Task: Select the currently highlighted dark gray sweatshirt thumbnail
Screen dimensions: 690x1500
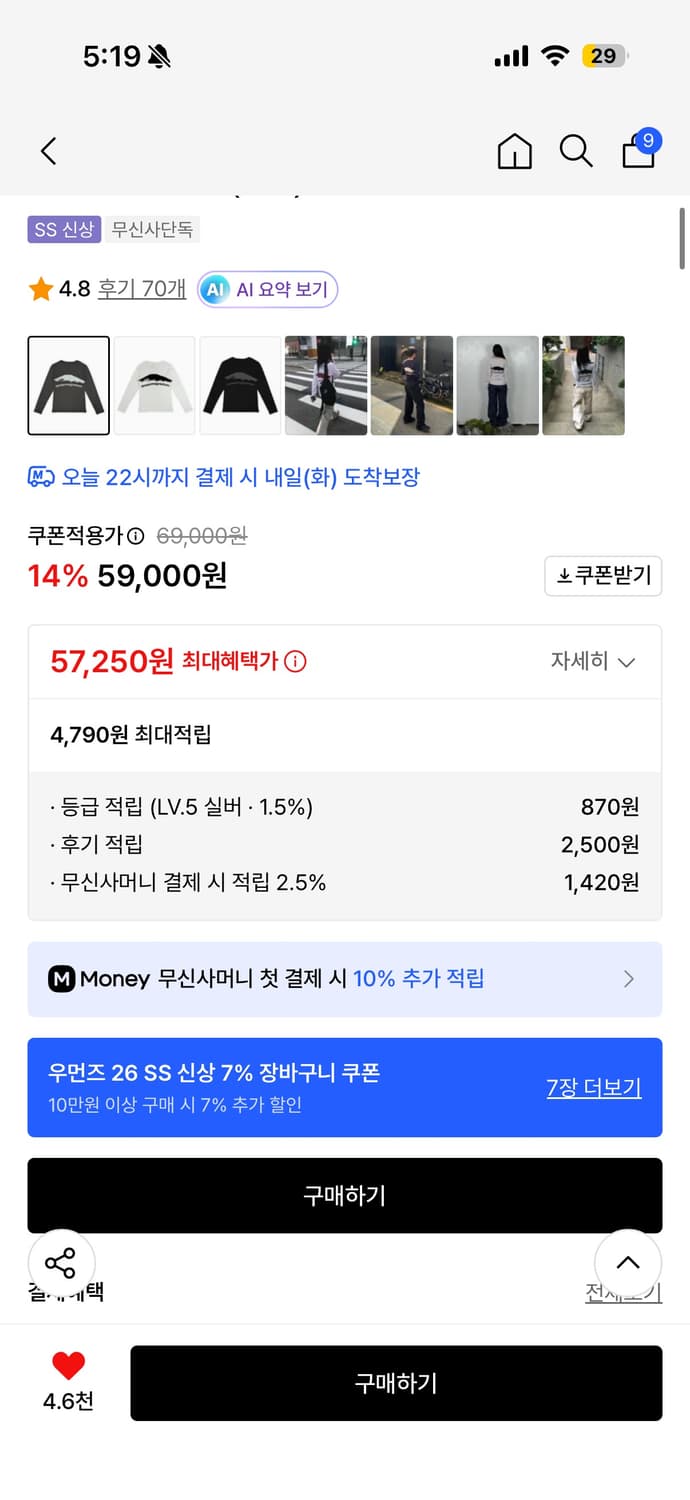Action: 68,385
